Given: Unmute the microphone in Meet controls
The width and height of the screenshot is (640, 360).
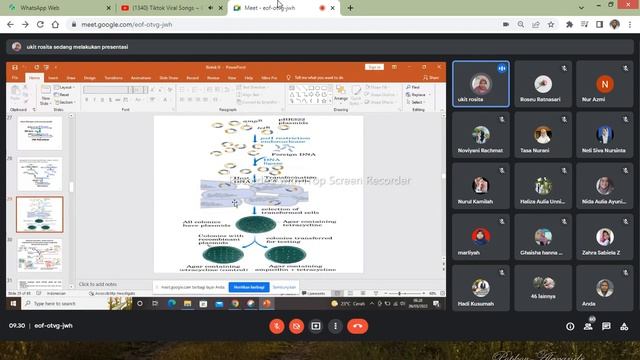Looking at the screenshot, I should pyautogui.click(x=277, y=326).
